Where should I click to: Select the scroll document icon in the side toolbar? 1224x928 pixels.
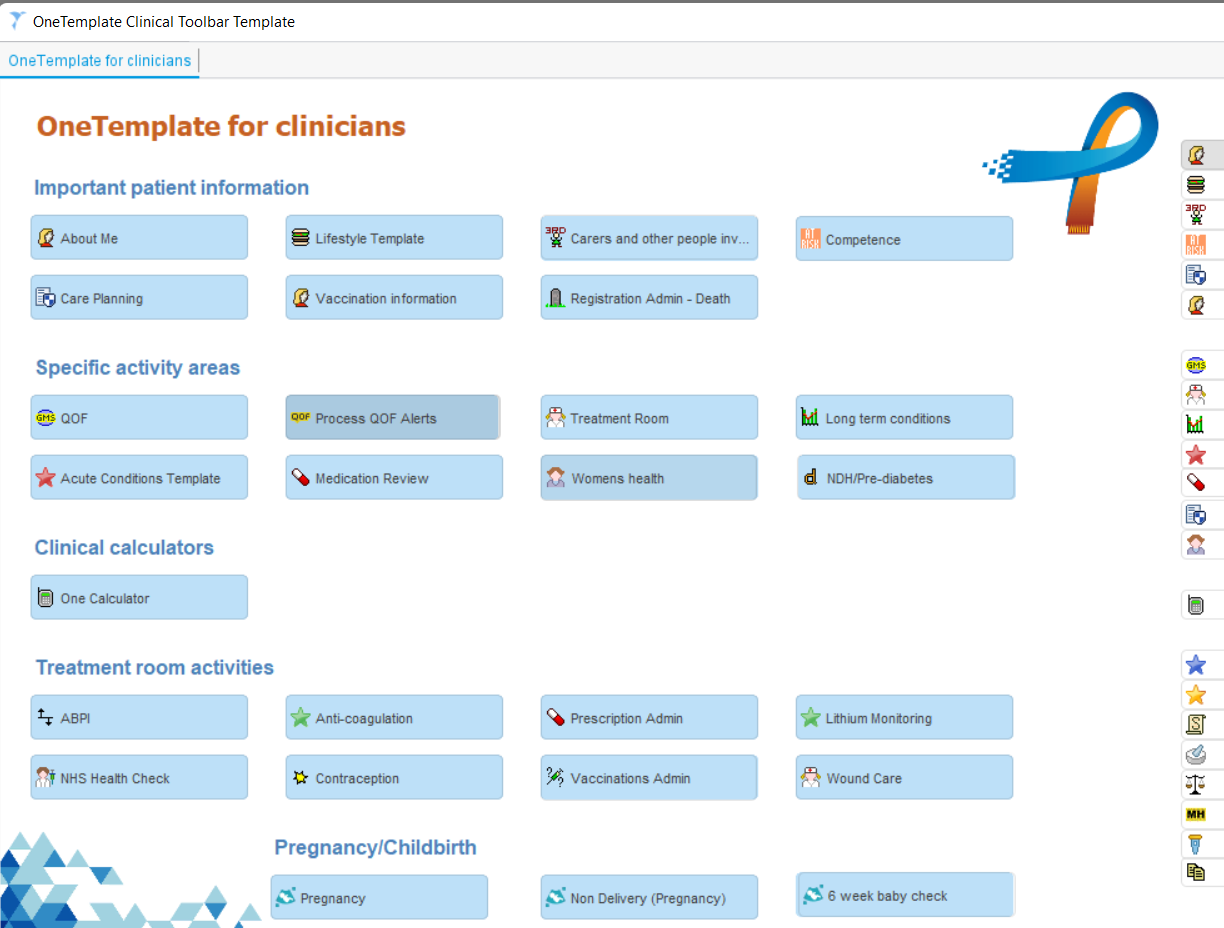click(x=1195, y=725)
